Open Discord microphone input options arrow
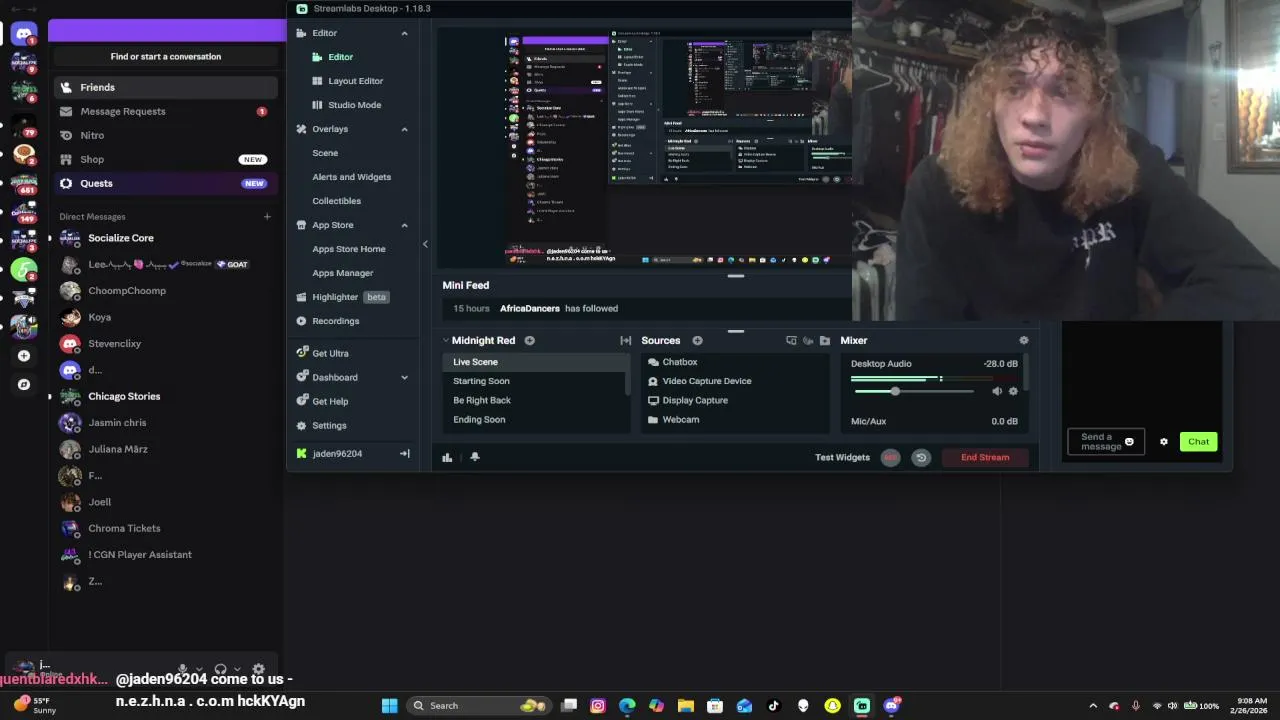Image resolution: width=1280 pixels, height=720 pixels. click(199, 669)
